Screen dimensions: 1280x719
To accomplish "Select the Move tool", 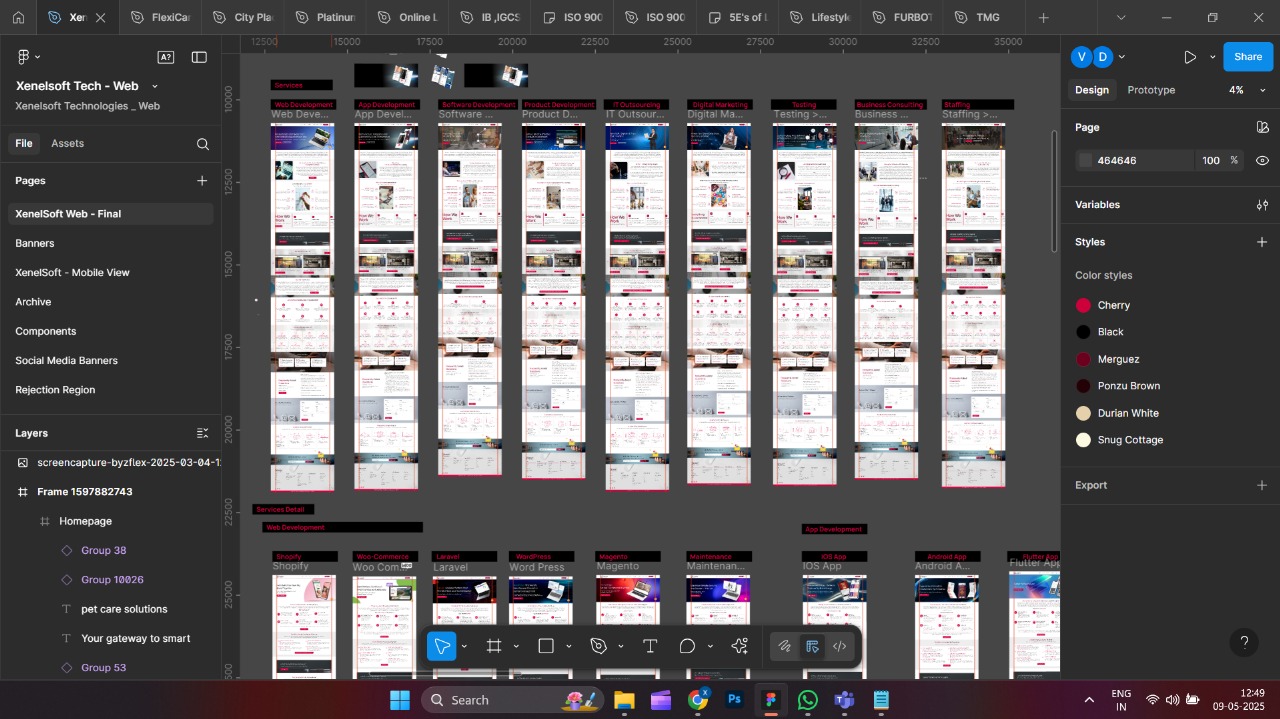I will [x=442, y=646].
